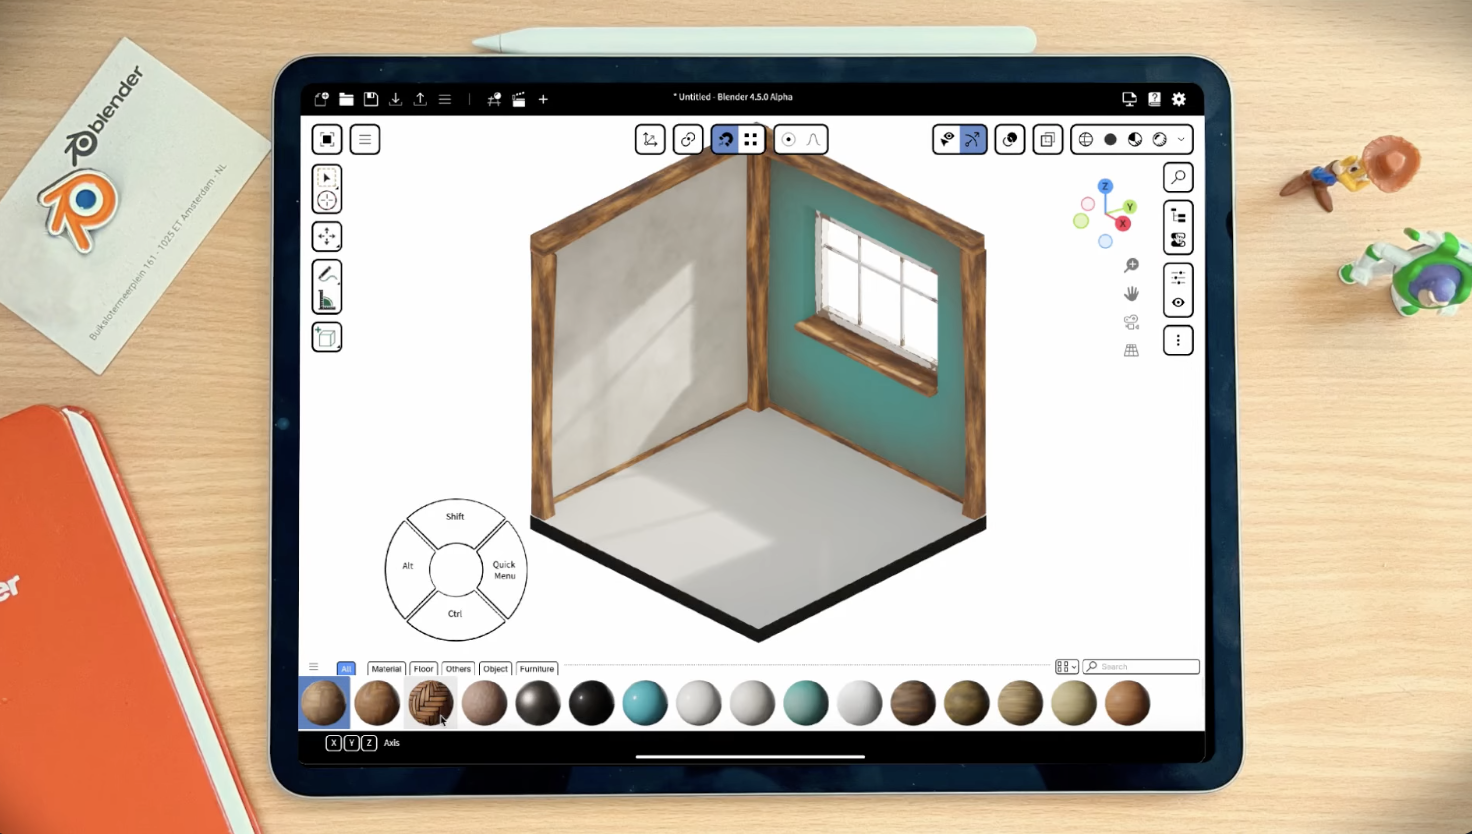Save the file with the floppy disk icon
This screenshot has width=1472, height=834.
(371, 99)
